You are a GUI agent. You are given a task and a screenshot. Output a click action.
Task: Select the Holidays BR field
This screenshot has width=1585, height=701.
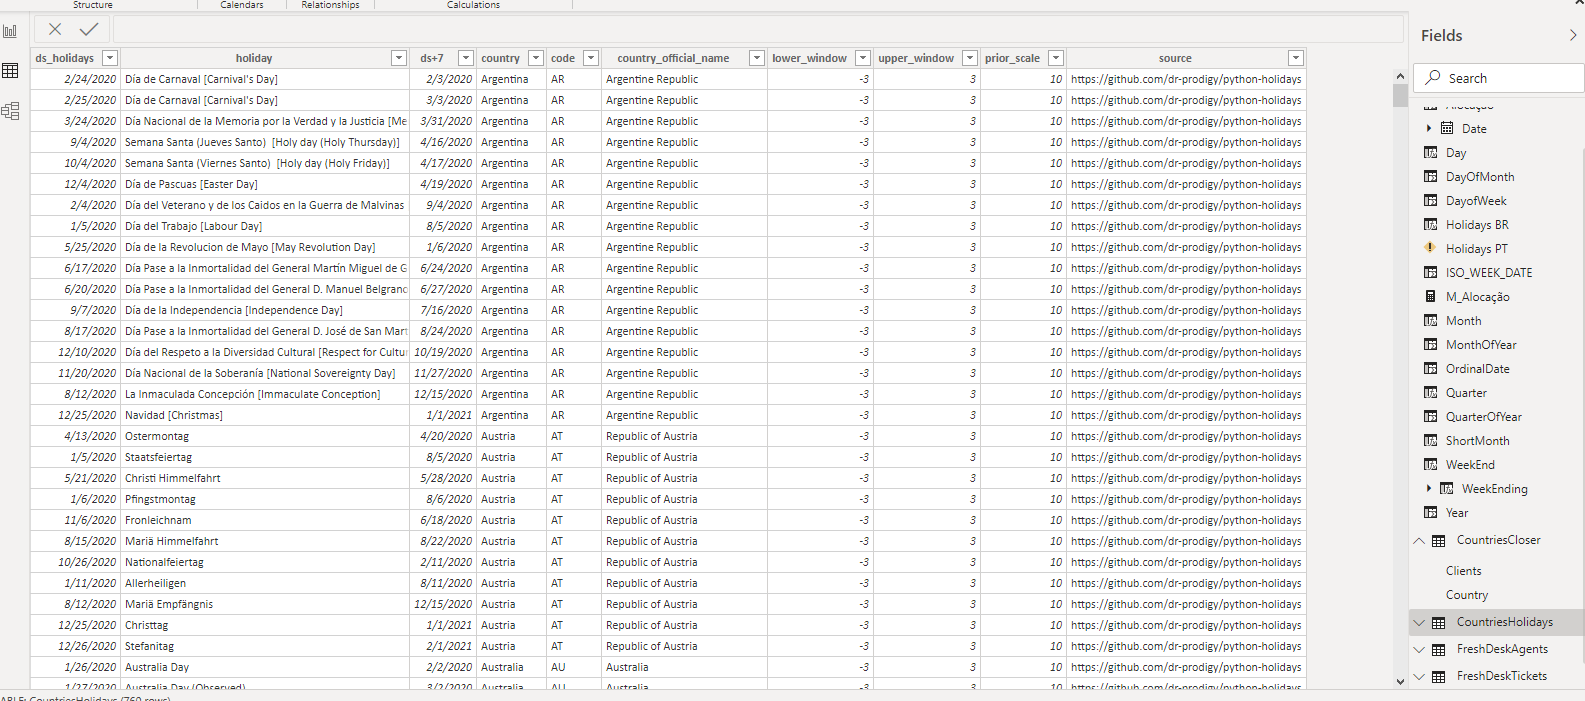[1477, 225]
